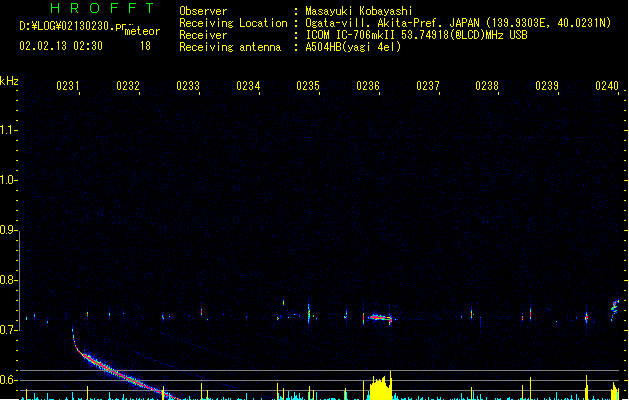Screen dimensions: 629x400
Task: Click the 1.0 kHz axis label
Action: click(x=8, y=180)
